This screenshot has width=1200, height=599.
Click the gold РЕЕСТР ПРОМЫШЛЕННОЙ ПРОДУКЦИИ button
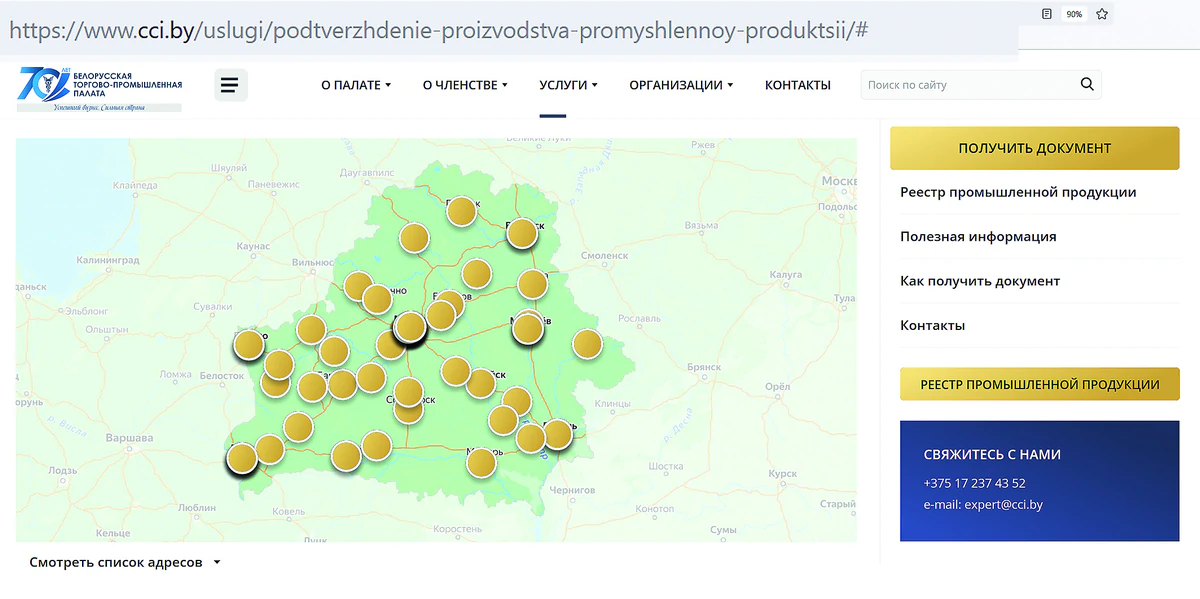[x=1040, y=384]
